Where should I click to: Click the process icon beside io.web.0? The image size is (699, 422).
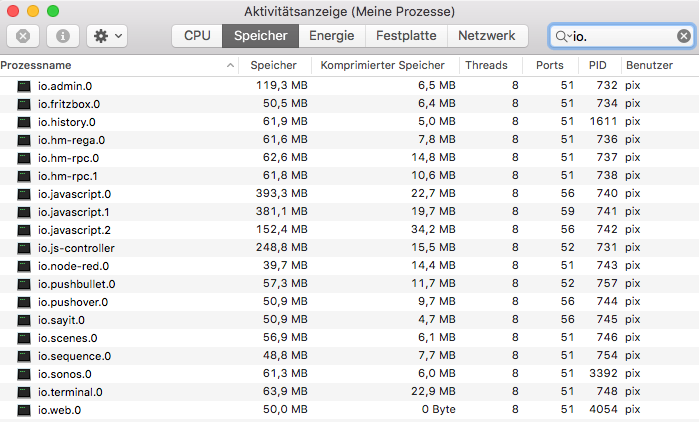click(x=25, y=410)
